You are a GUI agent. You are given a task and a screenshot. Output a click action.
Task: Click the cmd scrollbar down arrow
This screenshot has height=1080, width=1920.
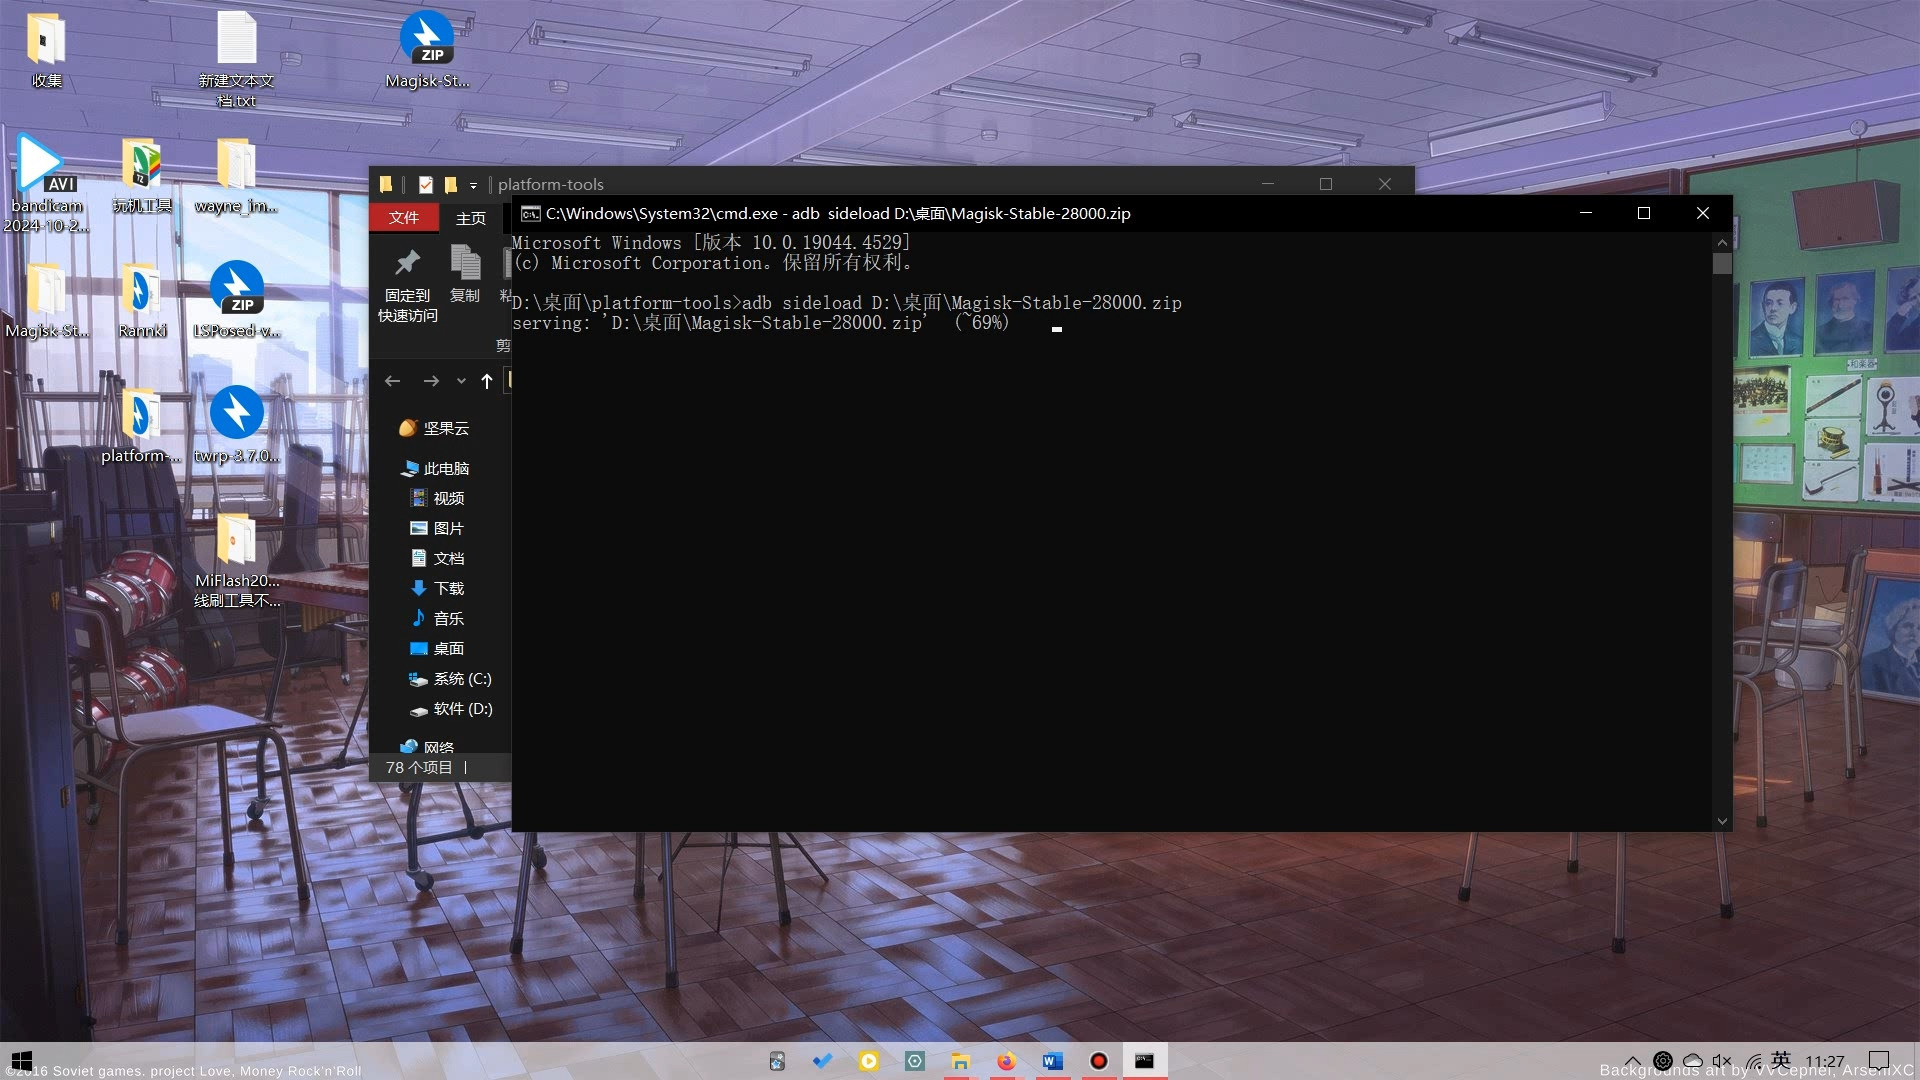click(1722, 821)
